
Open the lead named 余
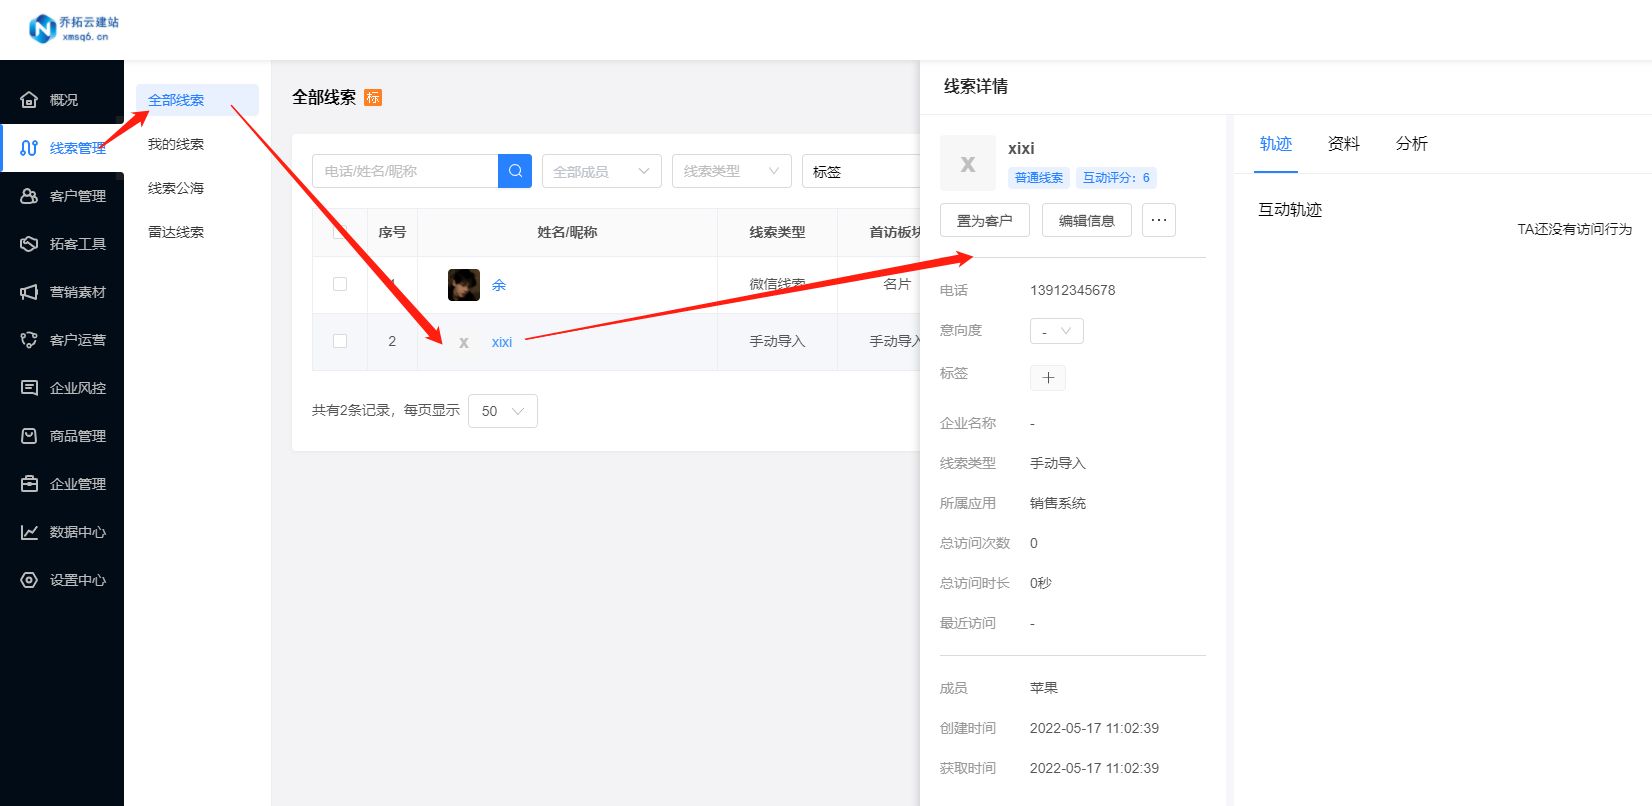[499, 285]
